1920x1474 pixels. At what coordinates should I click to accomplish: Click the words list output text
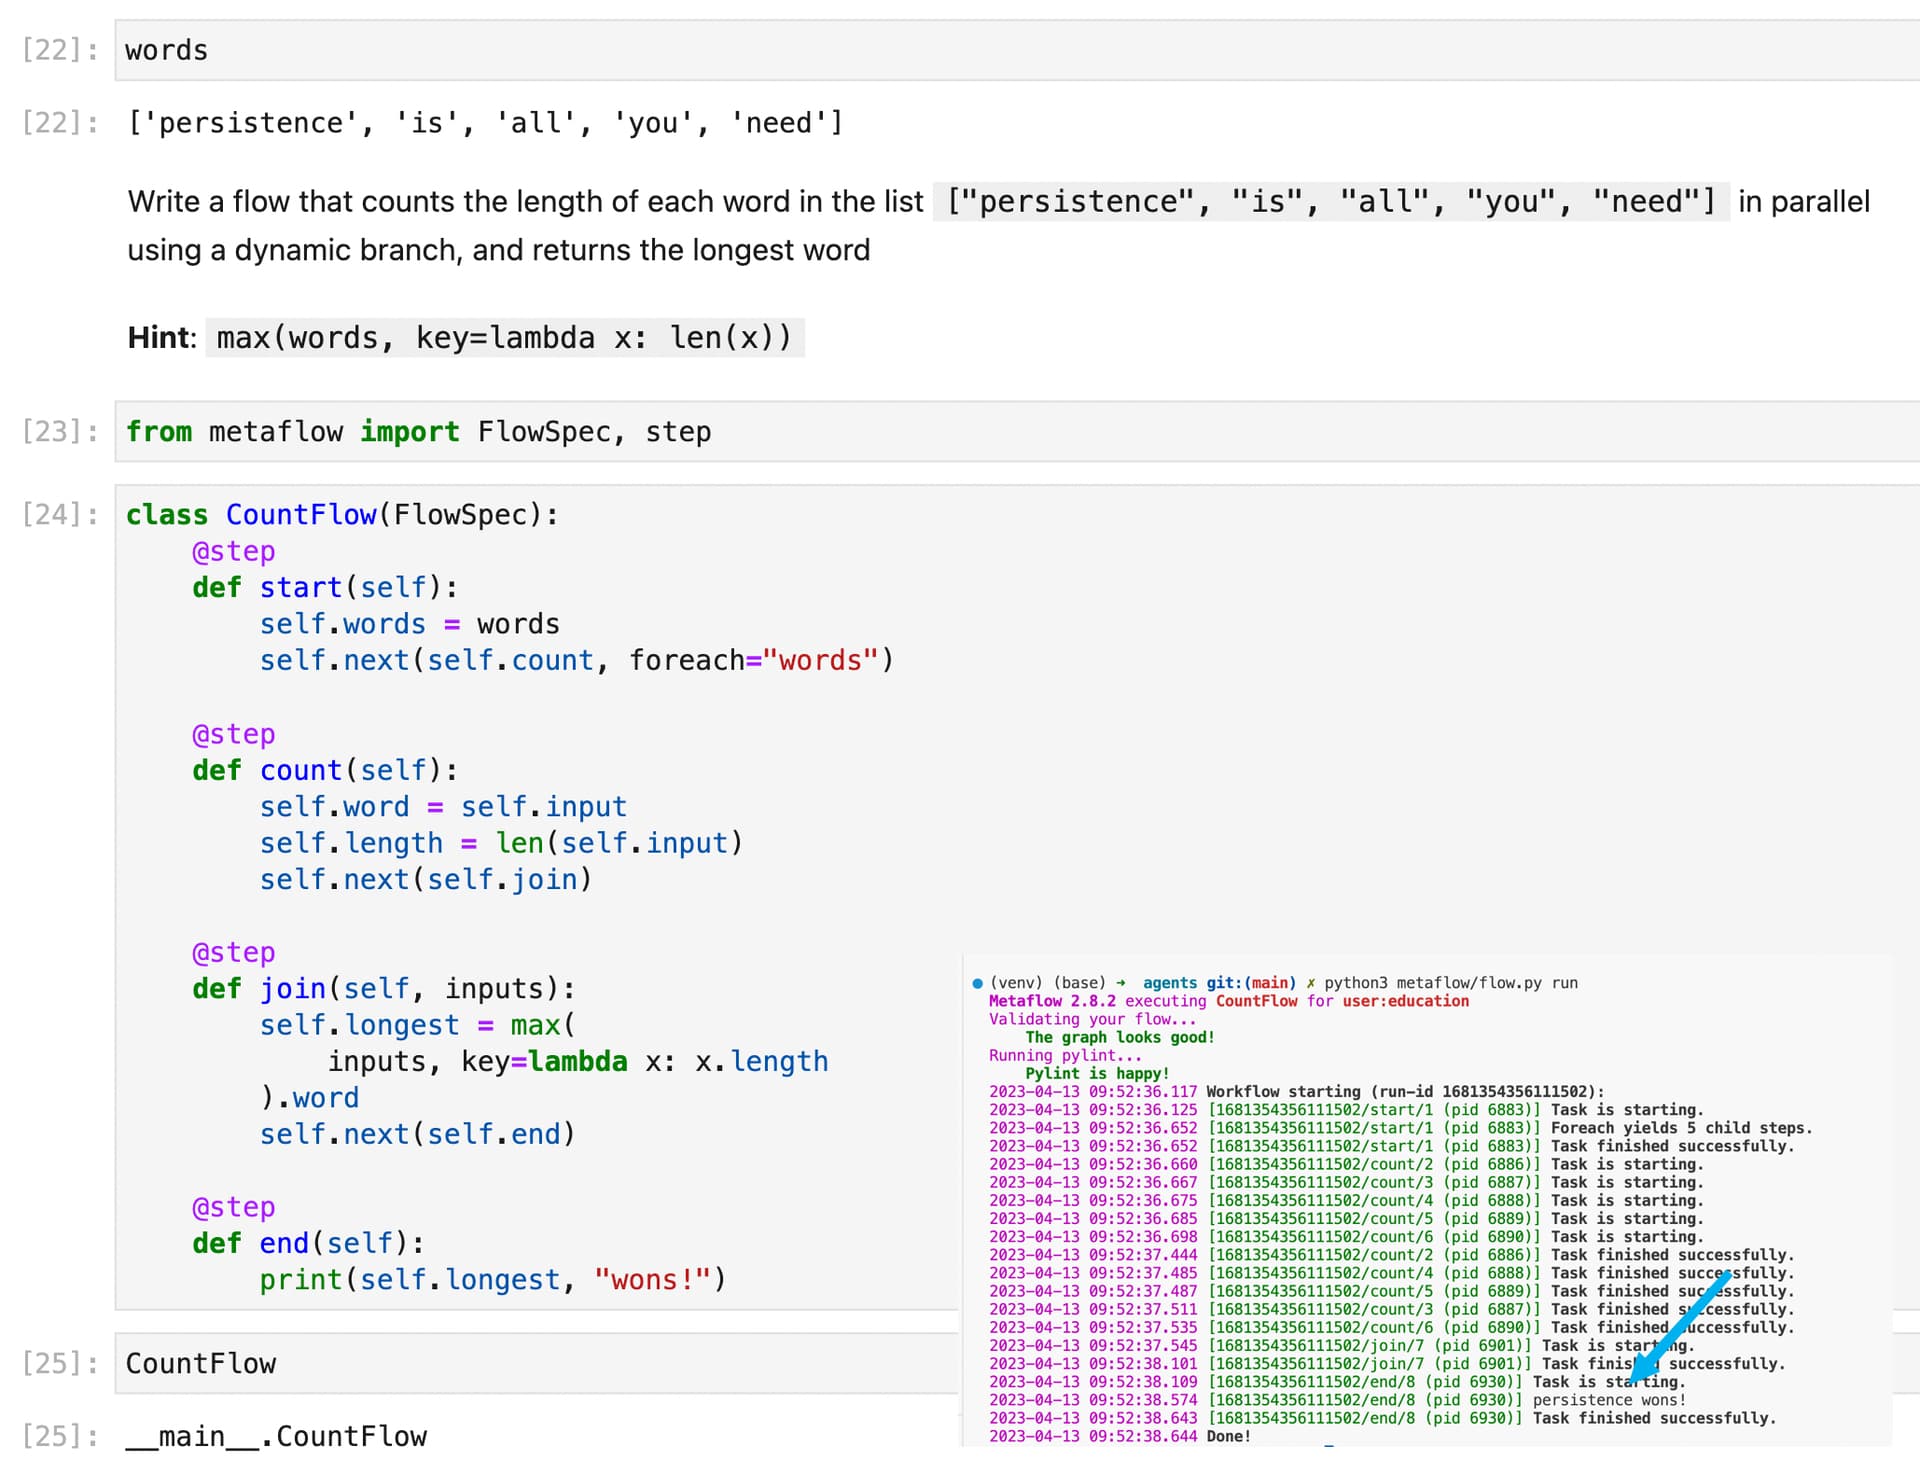point(486,123)
